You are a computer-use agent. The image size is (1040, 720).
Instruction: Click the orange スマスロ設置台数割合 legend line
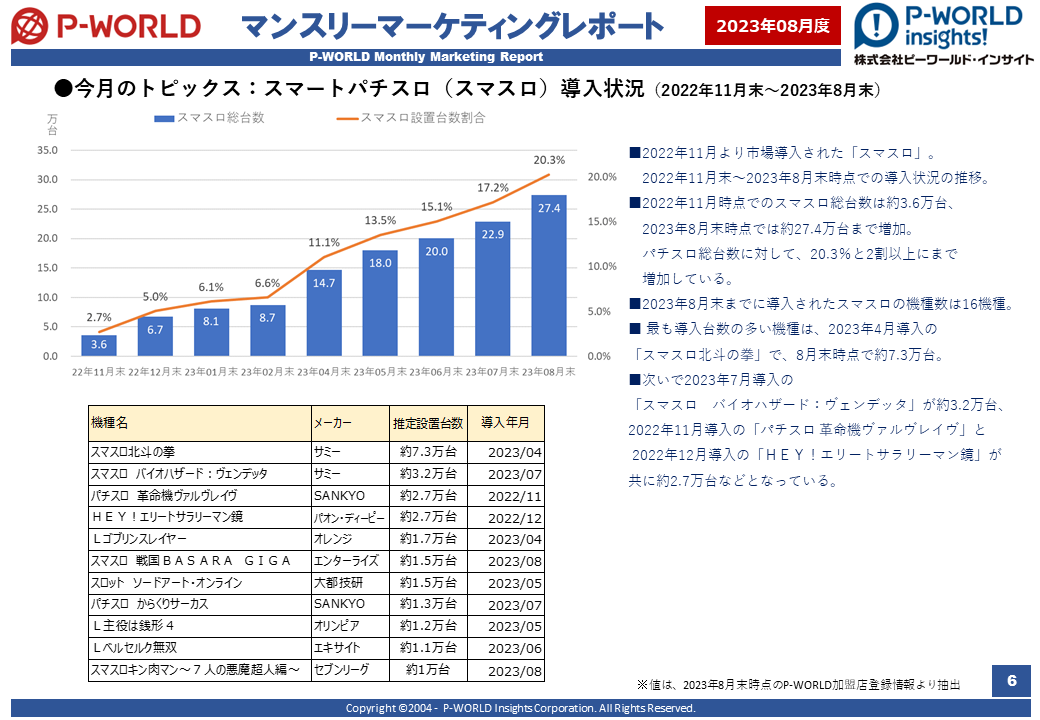pos(348,119)
